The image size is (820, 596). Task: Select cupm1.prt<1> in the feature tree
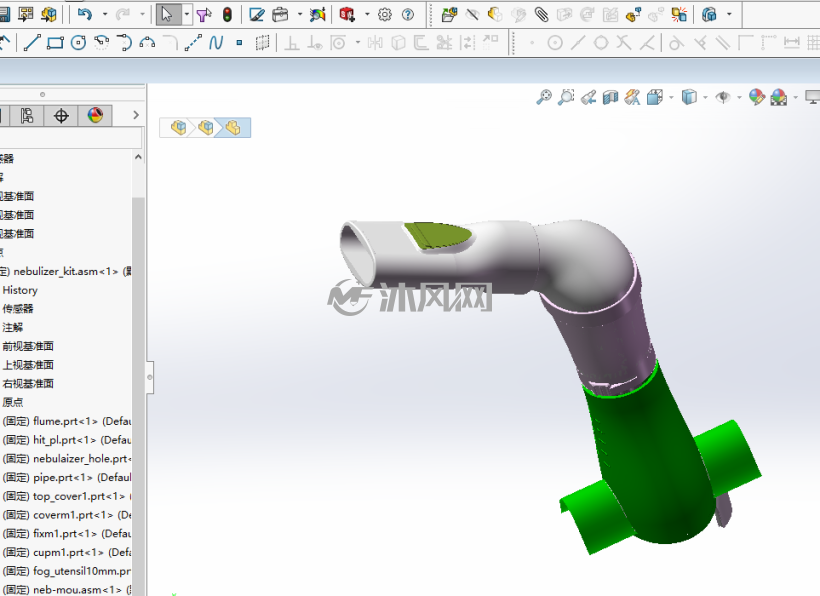tap(69, 553)
